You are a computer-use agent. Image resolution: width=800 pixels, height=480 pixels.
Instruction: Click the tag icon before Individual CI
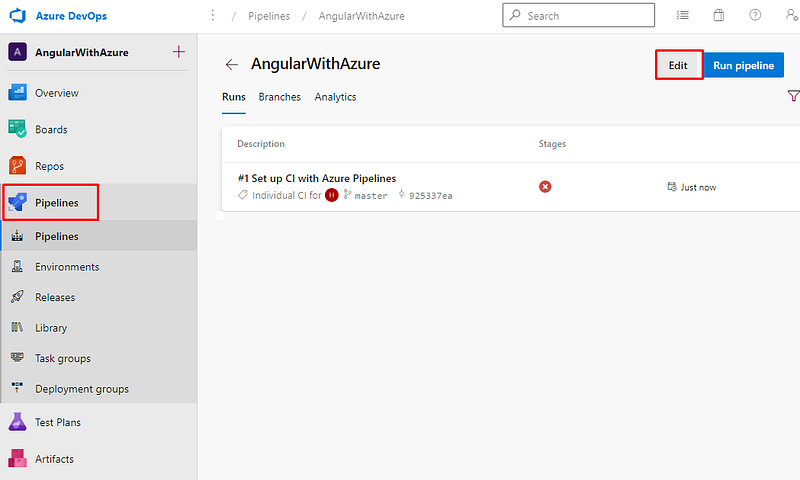click(243, 195)
